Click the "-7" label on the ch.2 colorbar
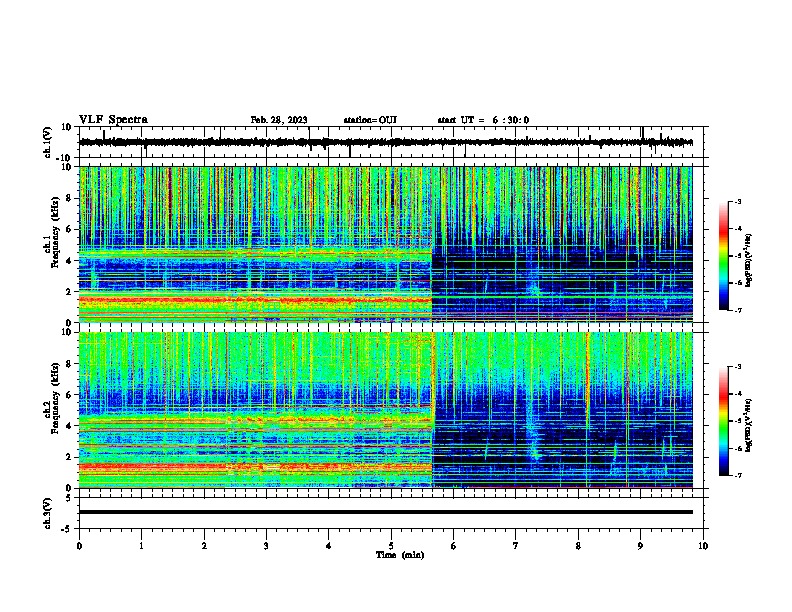Screen dimensions: 792x612 (x=738, y=476)
